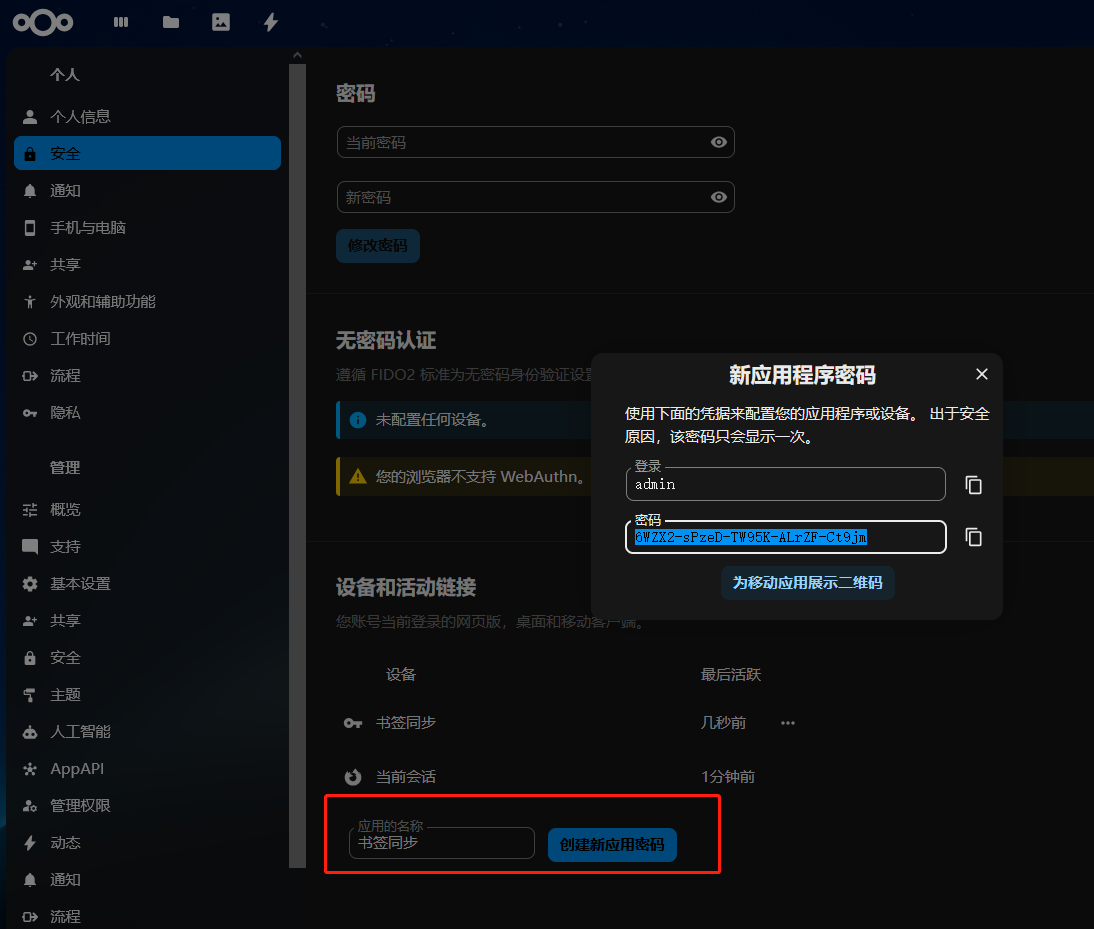Click the sidebar scroll-up arrow
The image size is (1094, 929).
[297, 54]
